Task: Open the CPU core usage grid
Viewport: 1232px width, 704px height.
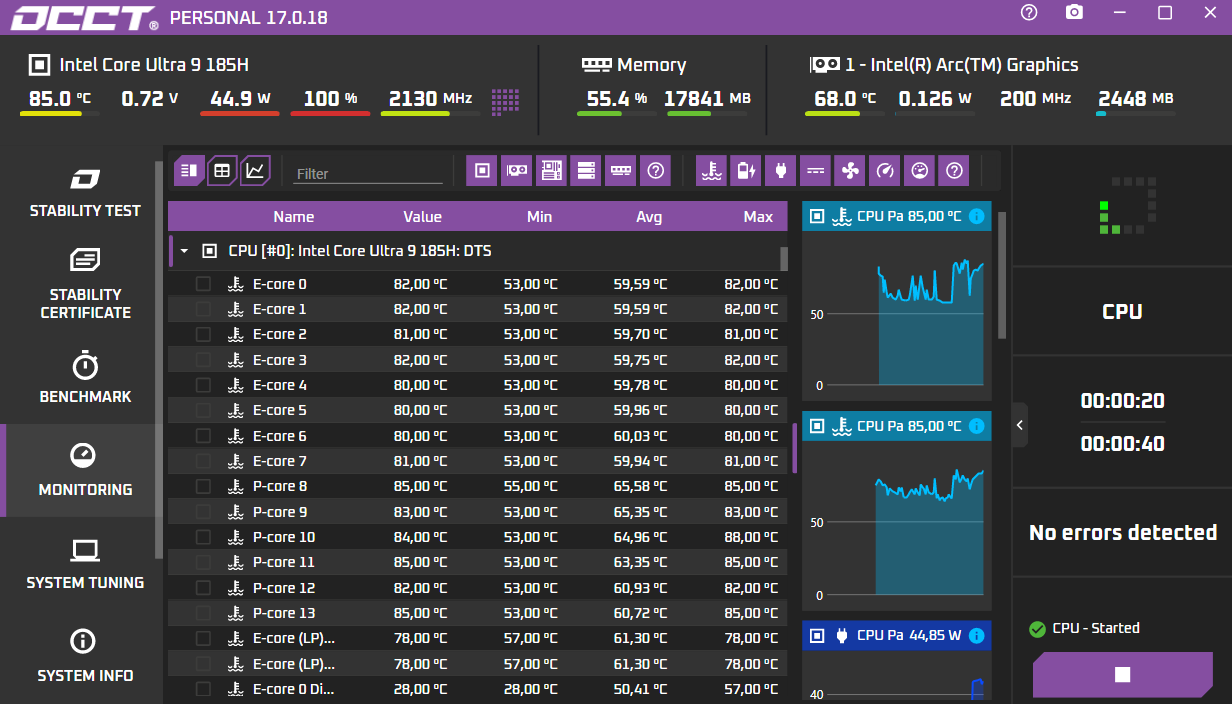Action: [506, 100]
